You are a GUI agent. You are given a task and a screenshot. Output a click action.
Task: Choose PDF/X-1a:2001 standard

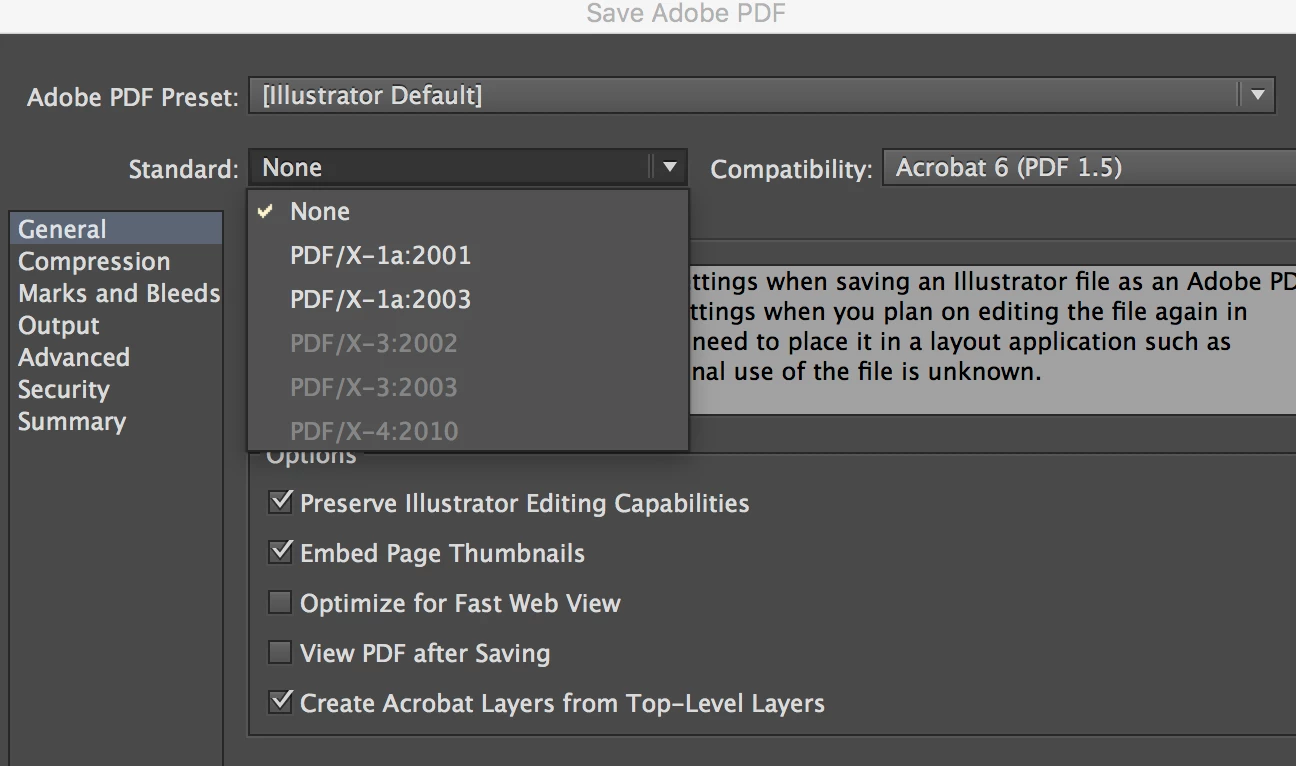(468, 256)
